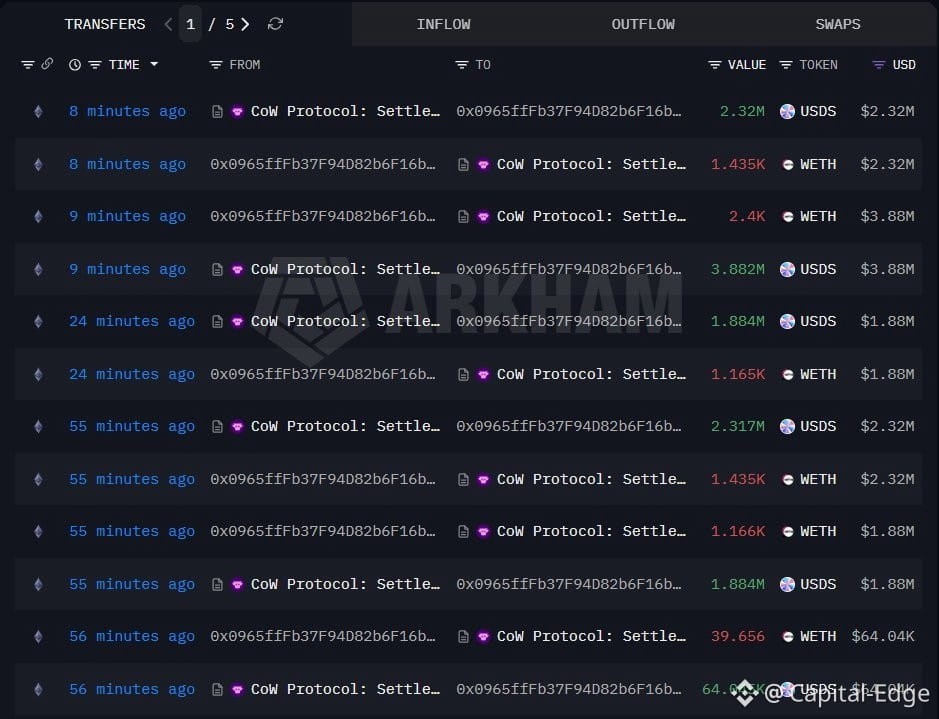Click the $64.04K amount in 39.656 WETH row
The image size is (939, 719).
click(883, 636)
